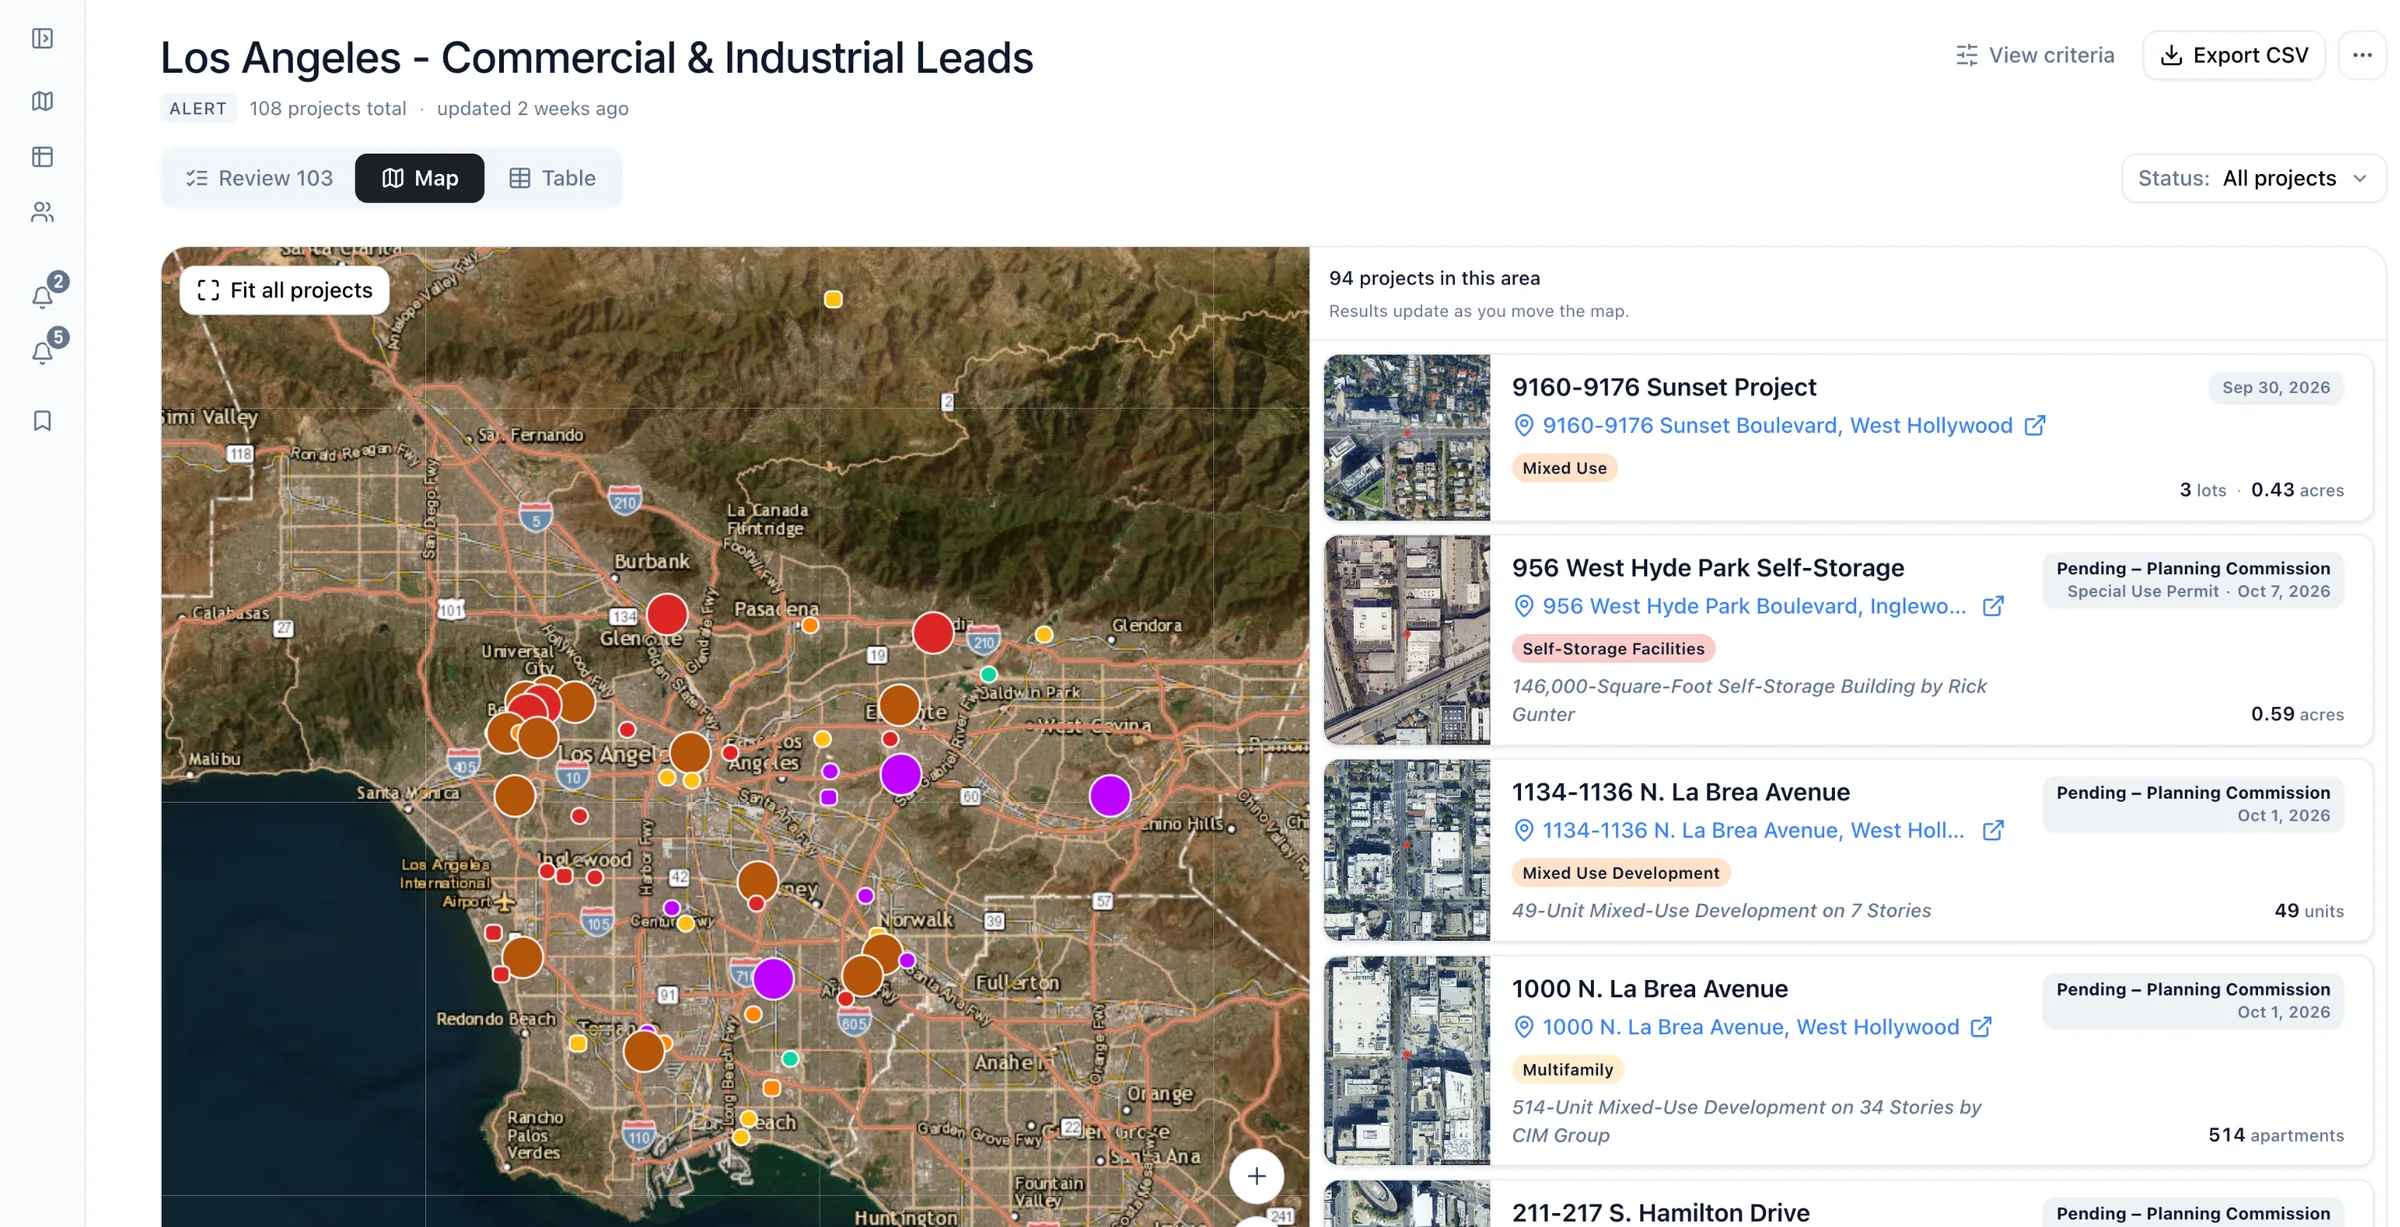2400x1227 pixels.
Task: Open the 1134-1136 N. La Brea Avenue address link
Action: (x=1753, y=830)
